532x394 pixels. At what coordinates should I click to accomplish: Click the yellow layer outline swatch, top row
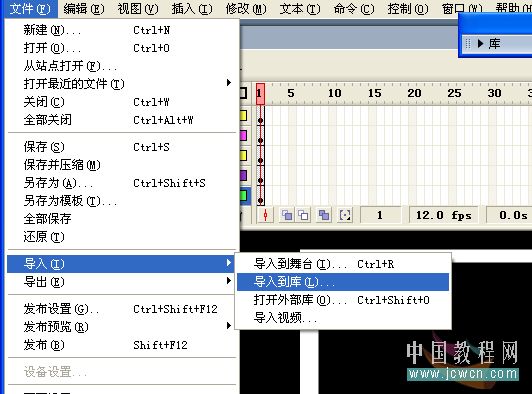tap(244, 116)
